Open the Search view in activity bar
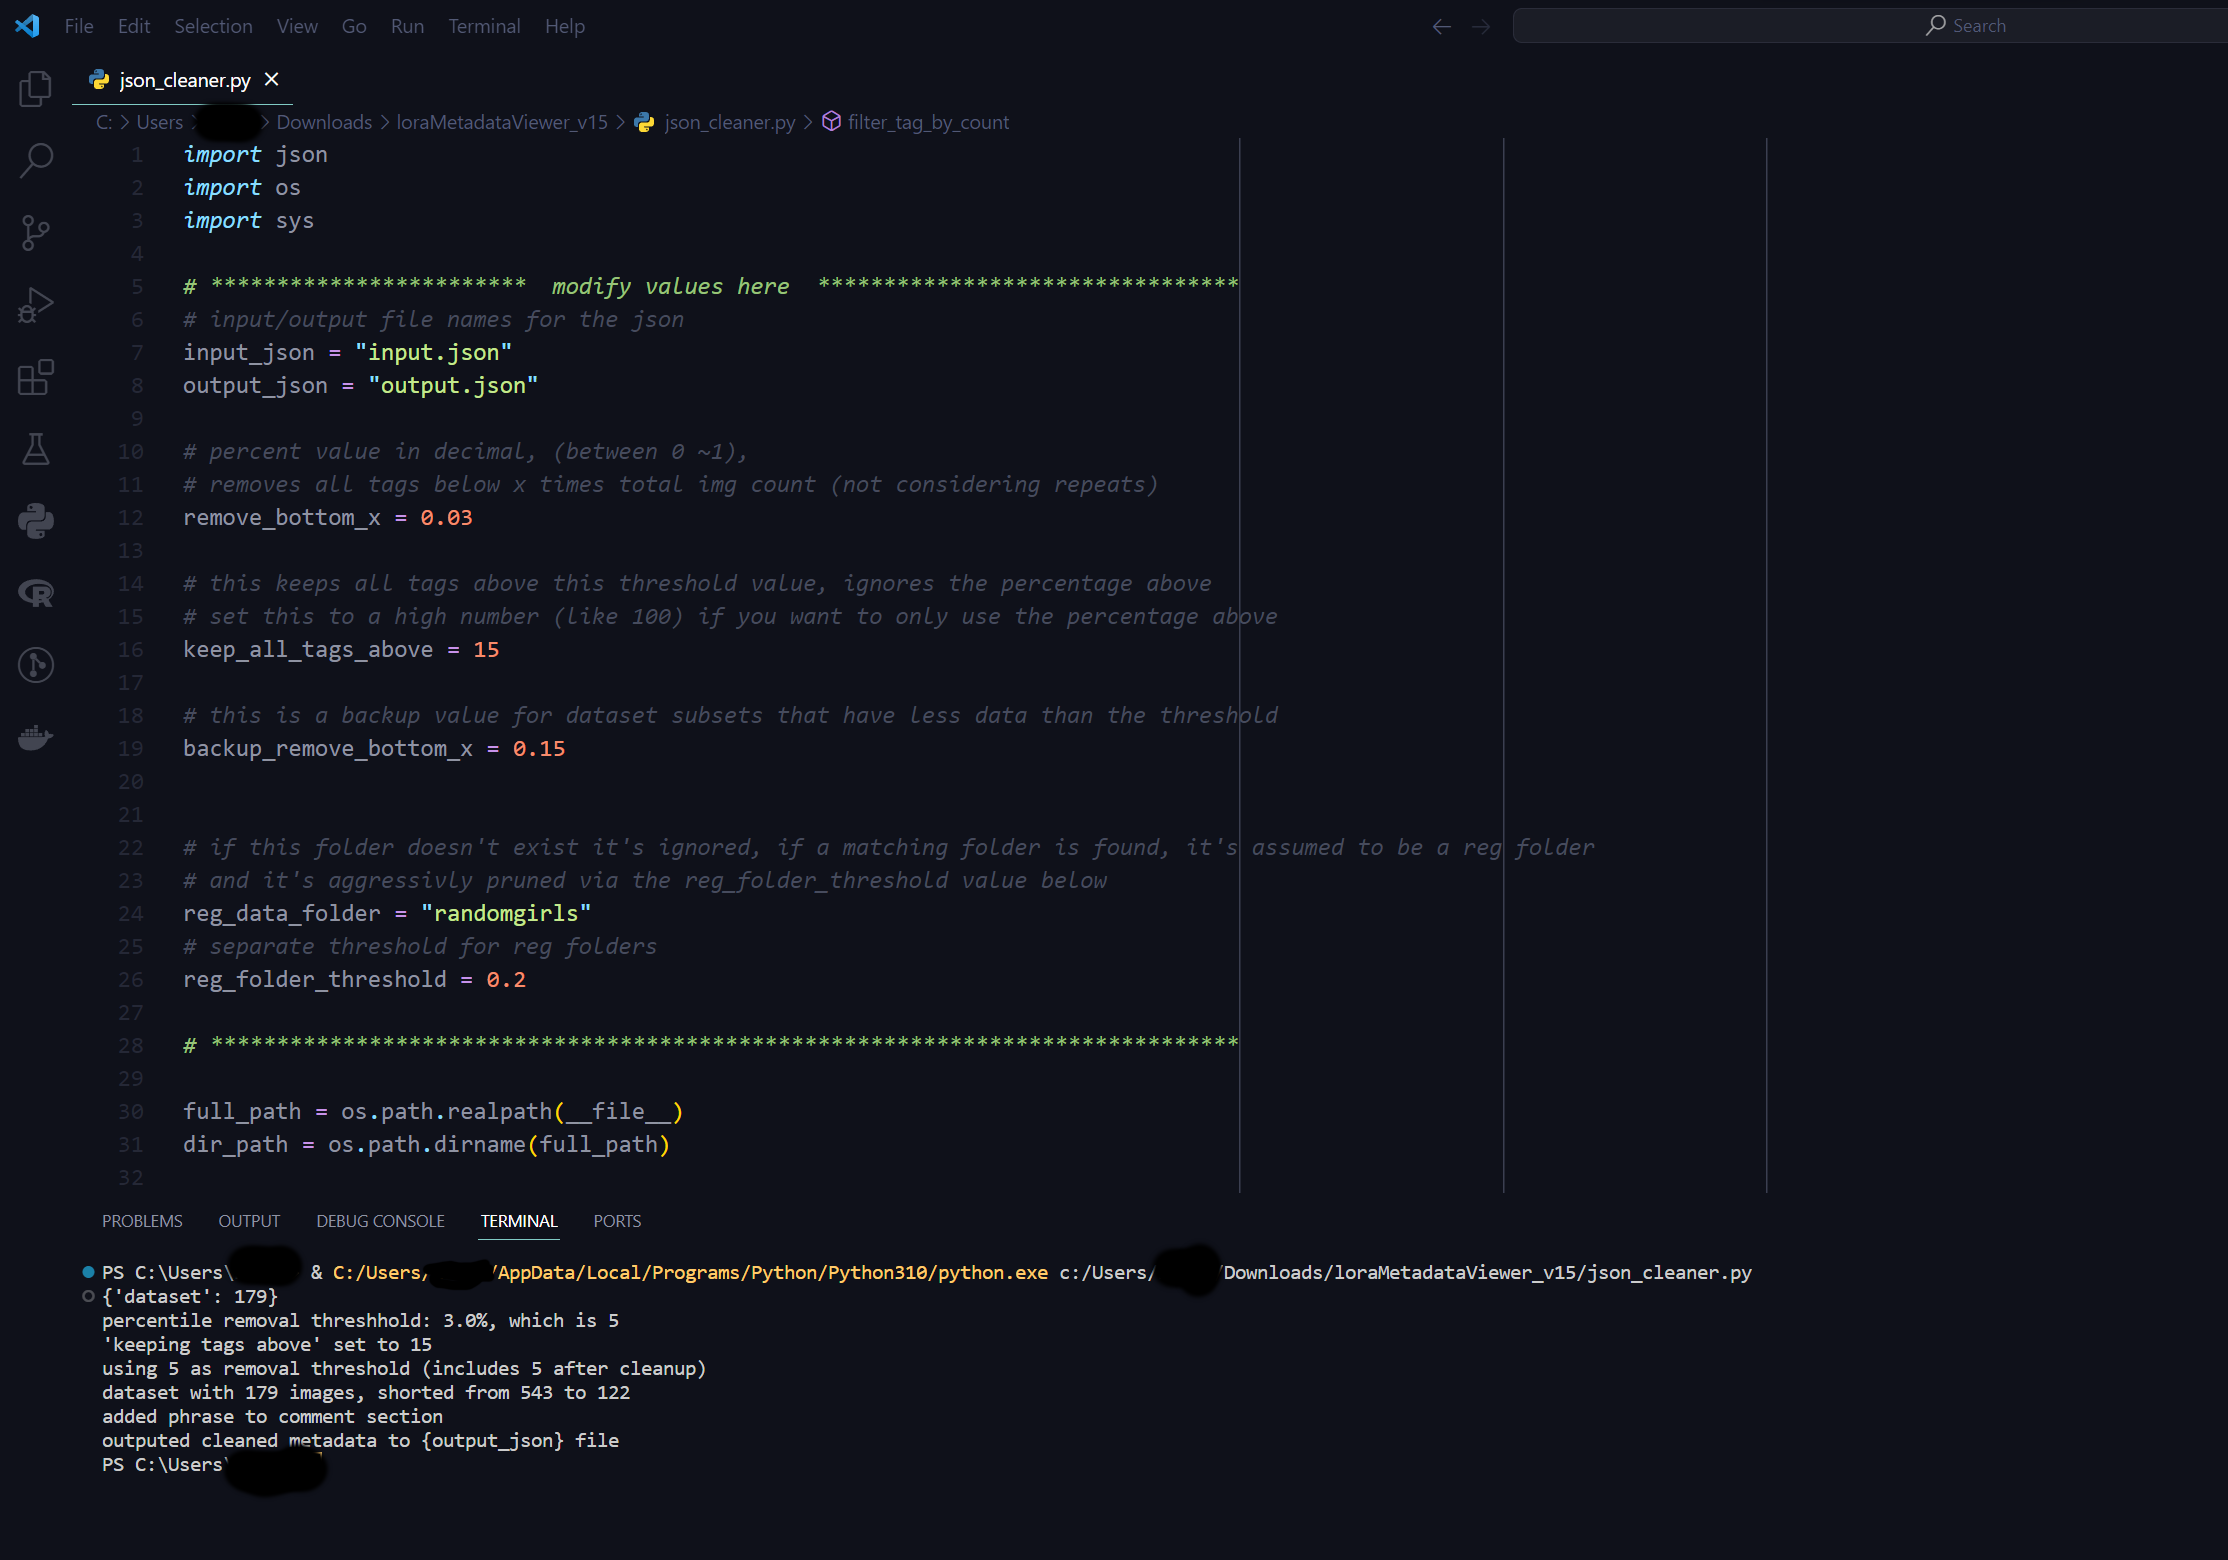 tap(35, 160)
